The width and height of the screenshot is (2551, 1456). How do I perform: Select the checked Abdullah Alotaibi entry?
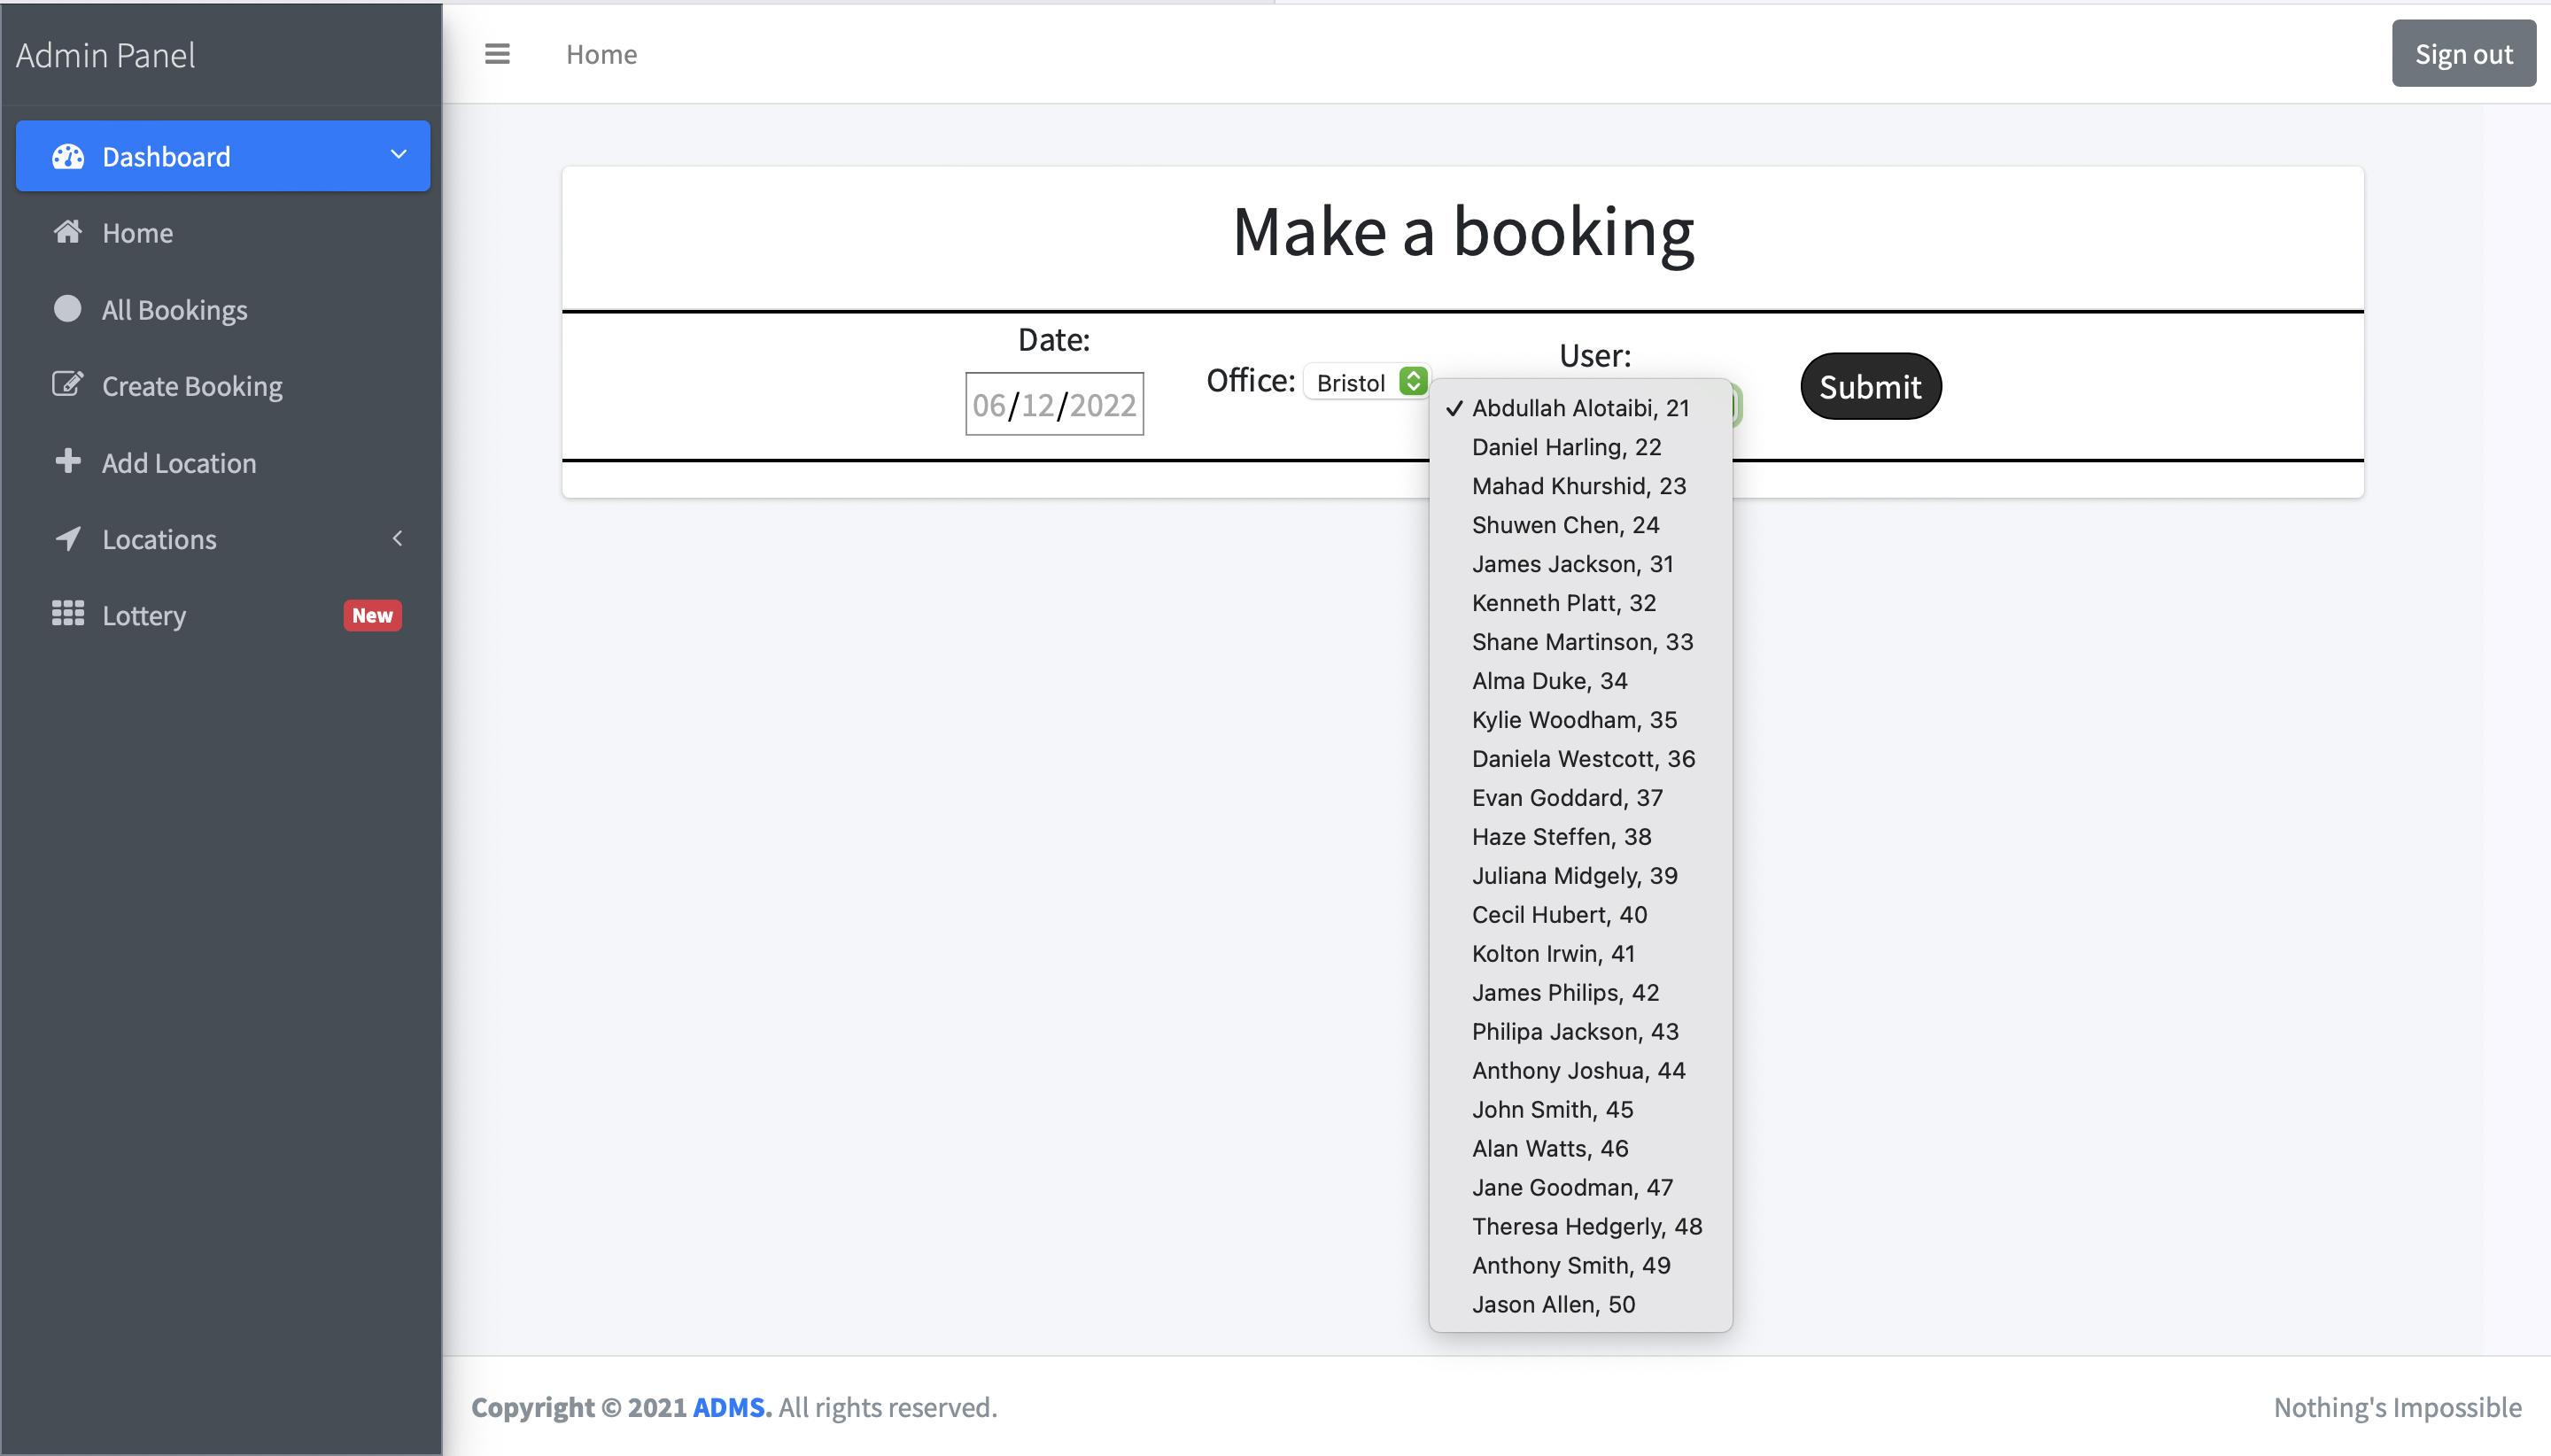click(1580, 408)
